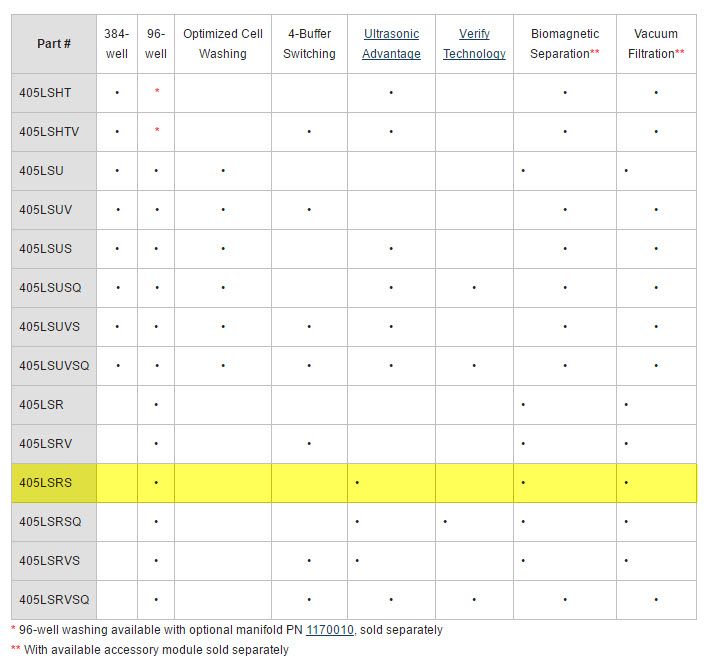Click the Part # column header
Screen dimensions: 707x664
tap(54, 44)
